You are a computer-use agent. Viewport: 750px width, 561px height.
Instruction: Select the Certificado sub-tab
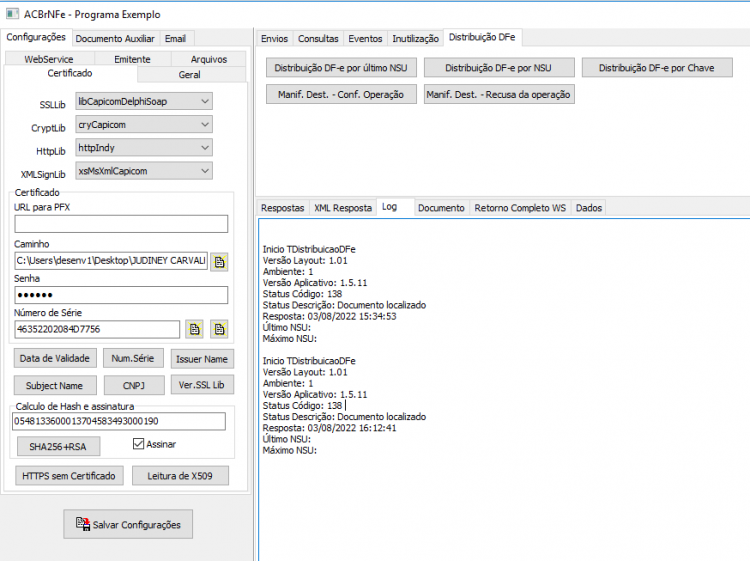click(x=70, y=73)
